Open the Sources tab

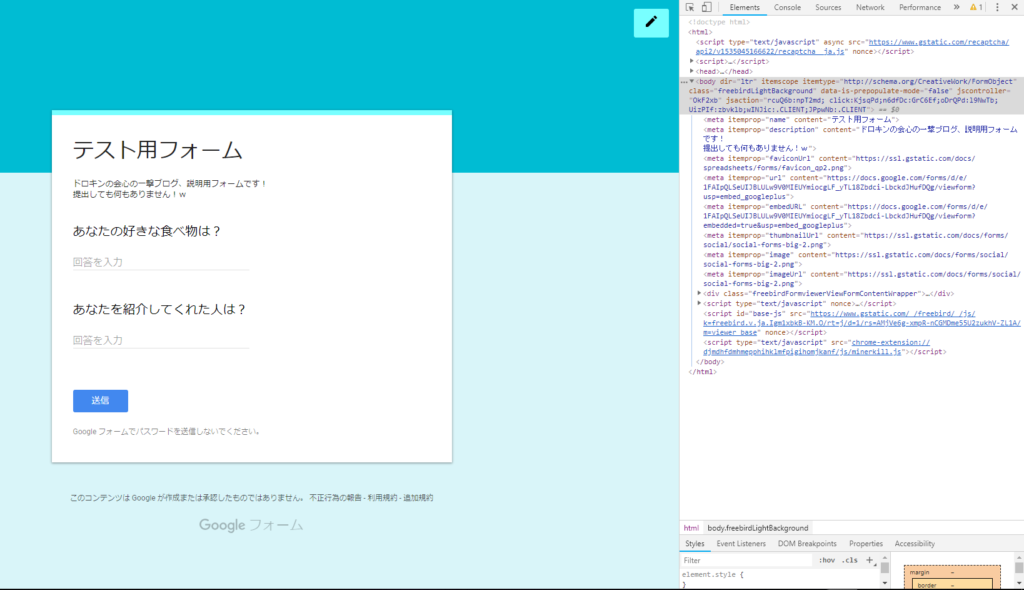pos(828,7)
